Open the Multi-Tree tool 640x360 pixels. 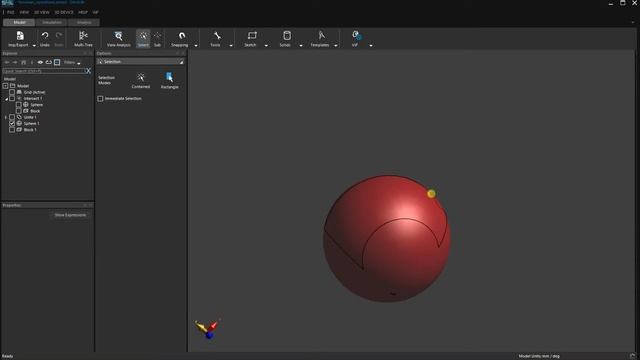tap(83, 39)
